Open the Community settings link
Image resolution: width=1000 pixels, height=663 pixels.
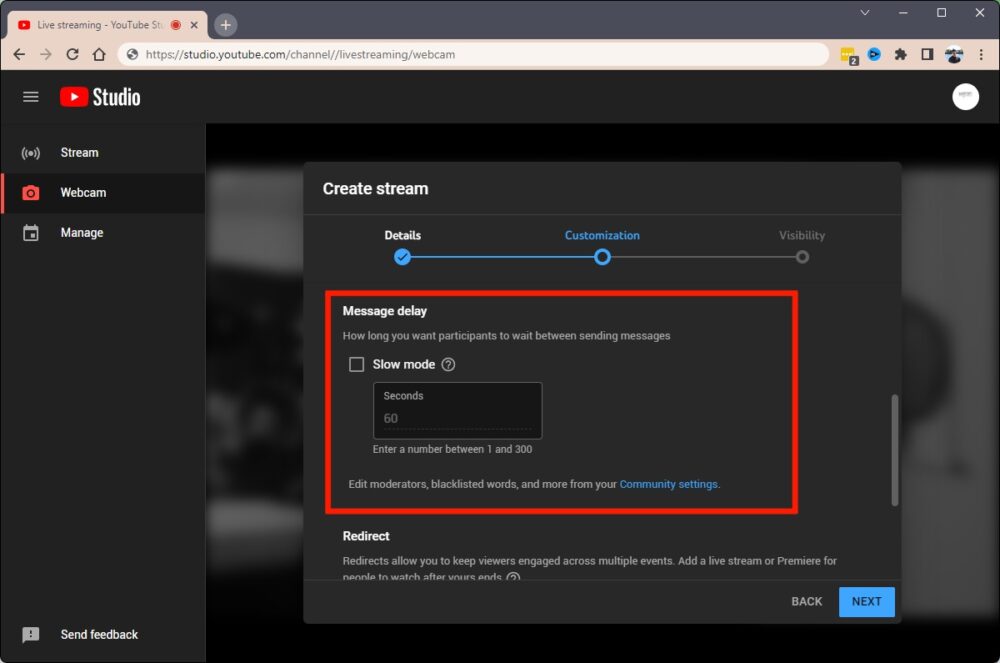(x=668, y=485)
